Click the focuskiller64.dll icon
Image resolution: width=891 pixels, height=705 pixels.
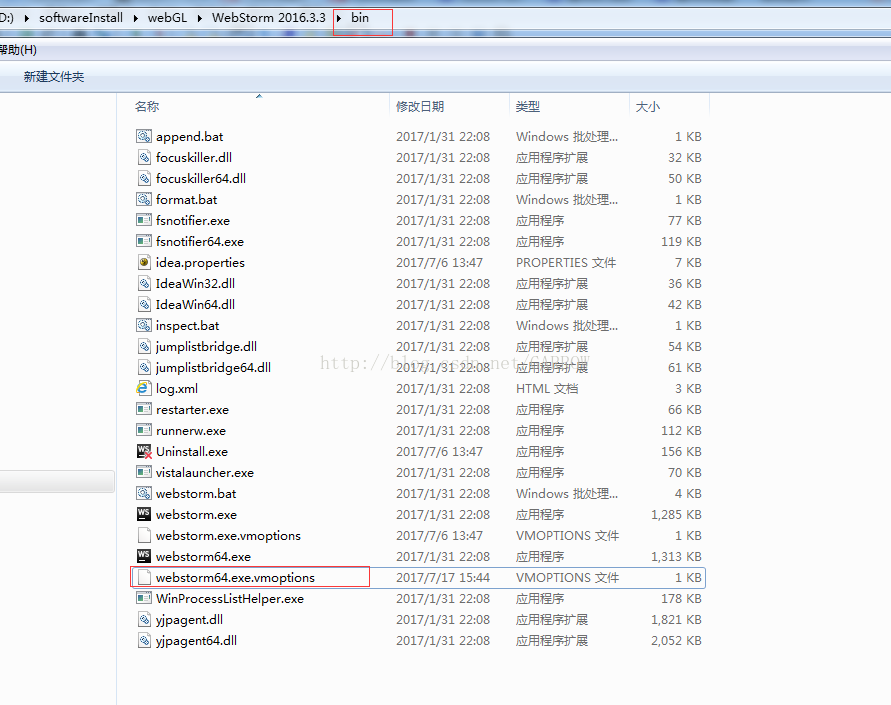click(144, 178)
